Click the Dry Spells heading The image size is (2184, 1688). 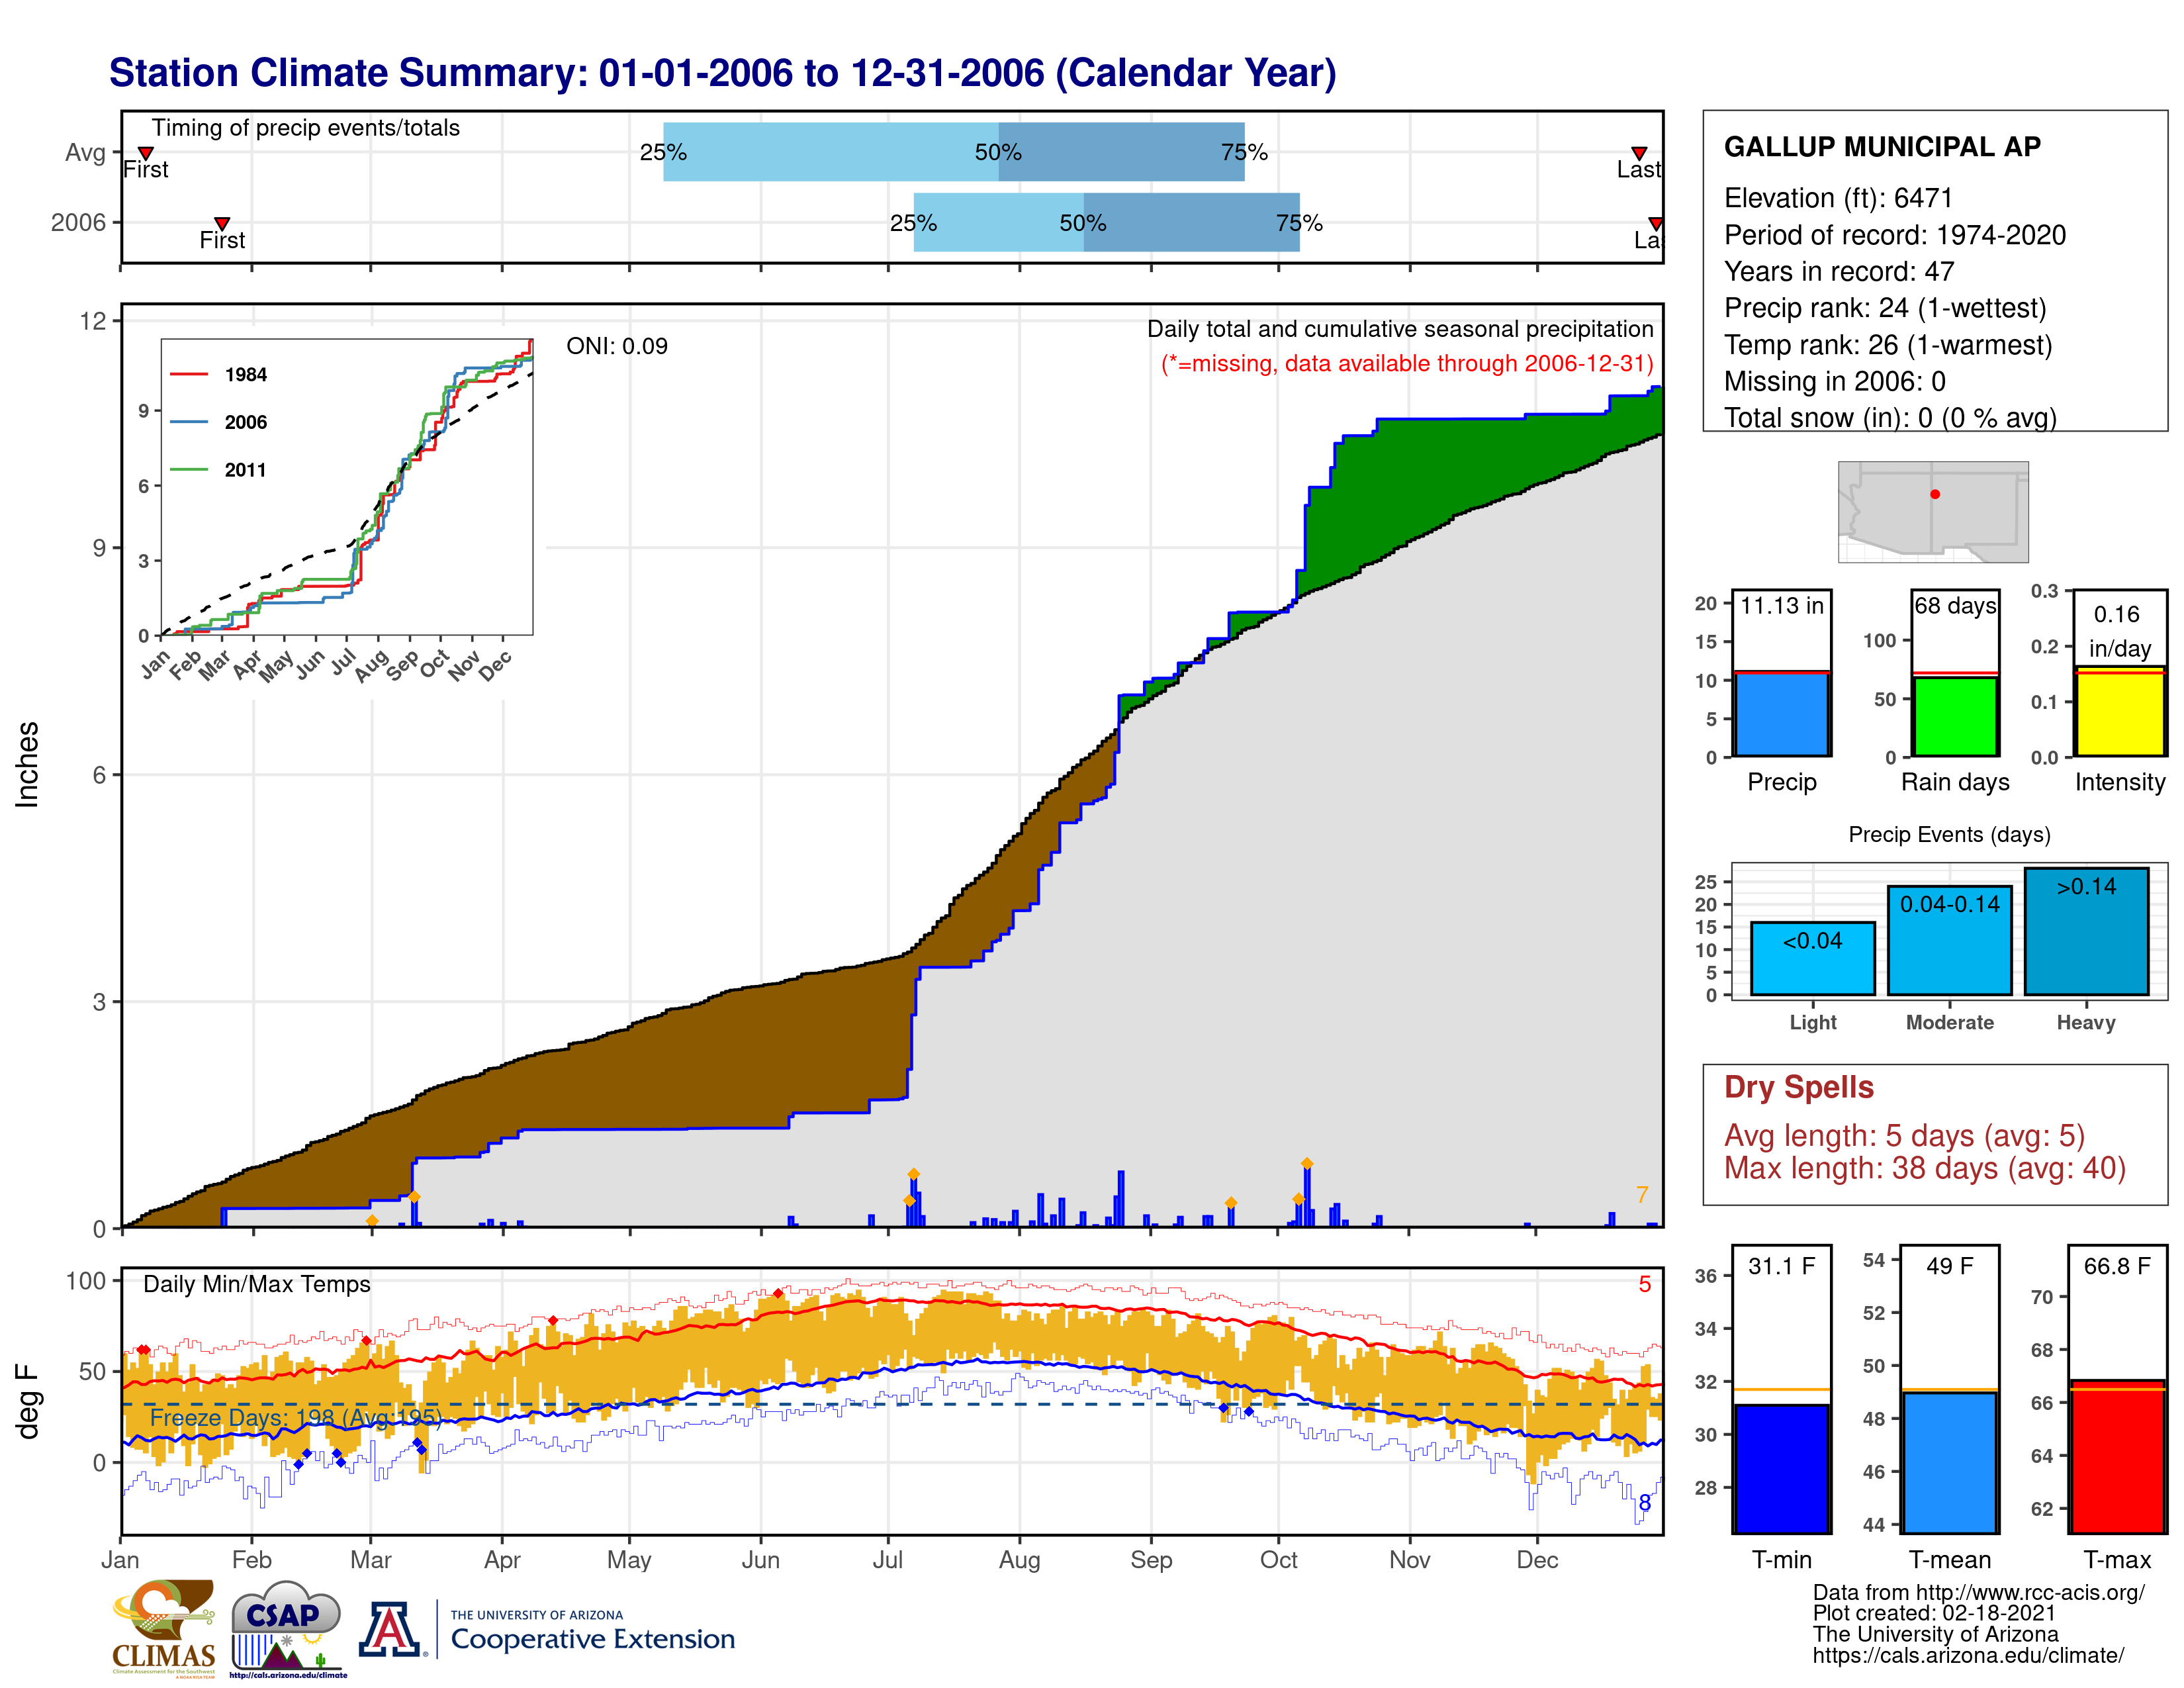[1798, 1087]
